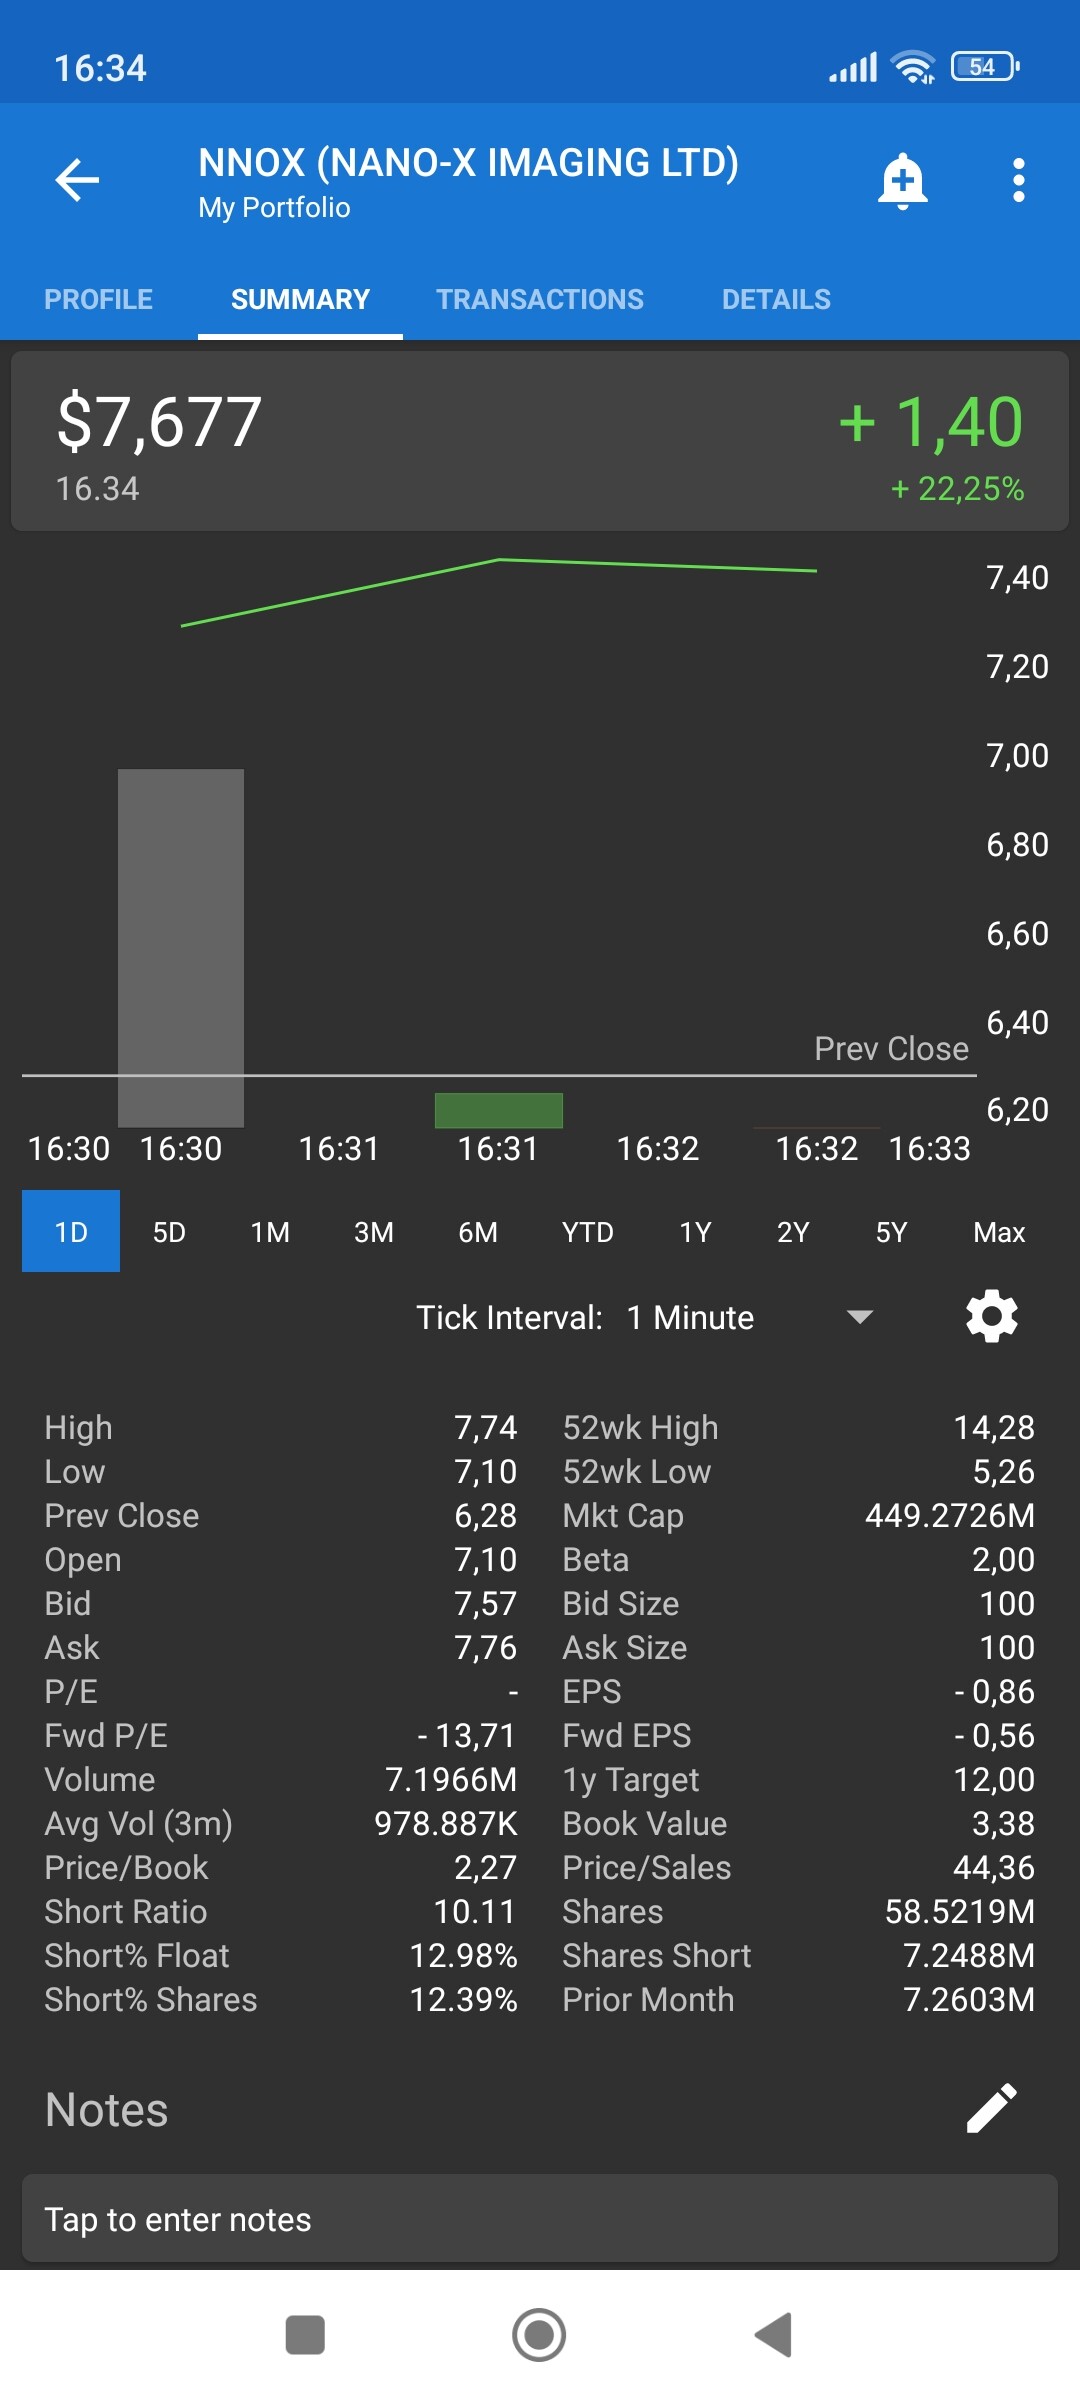
Task: Expand the Tick Interval dropdown arrow
Action: (x=860, y=1317)
